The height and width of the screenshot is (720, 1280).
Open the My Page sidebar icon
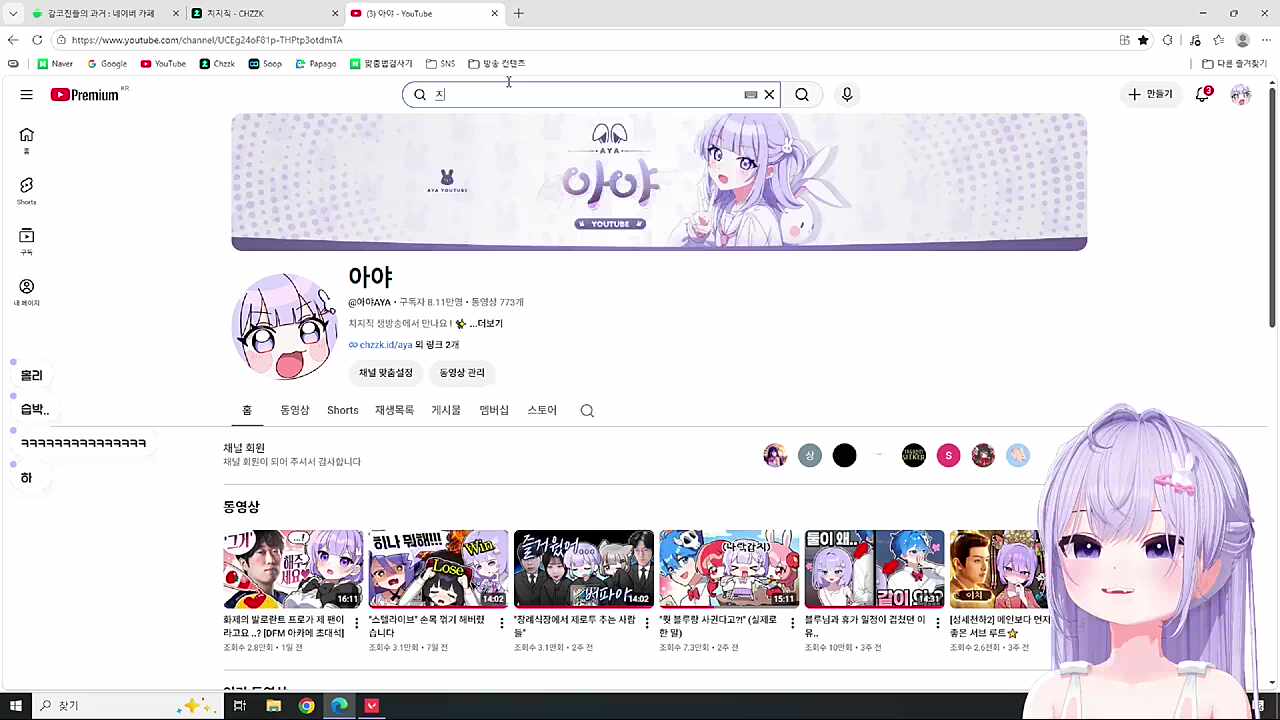pos(26,292)
